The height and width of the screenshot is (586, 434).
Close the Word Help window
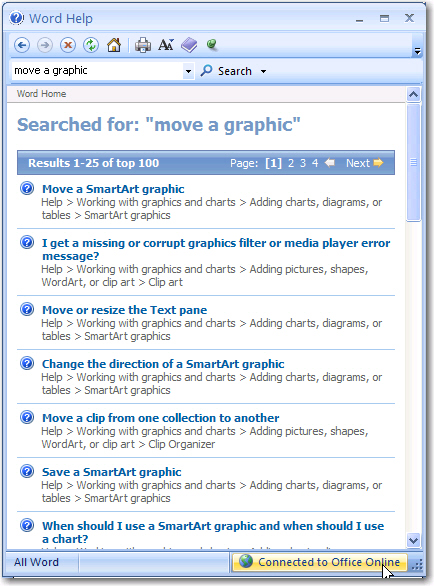[409, 18]
